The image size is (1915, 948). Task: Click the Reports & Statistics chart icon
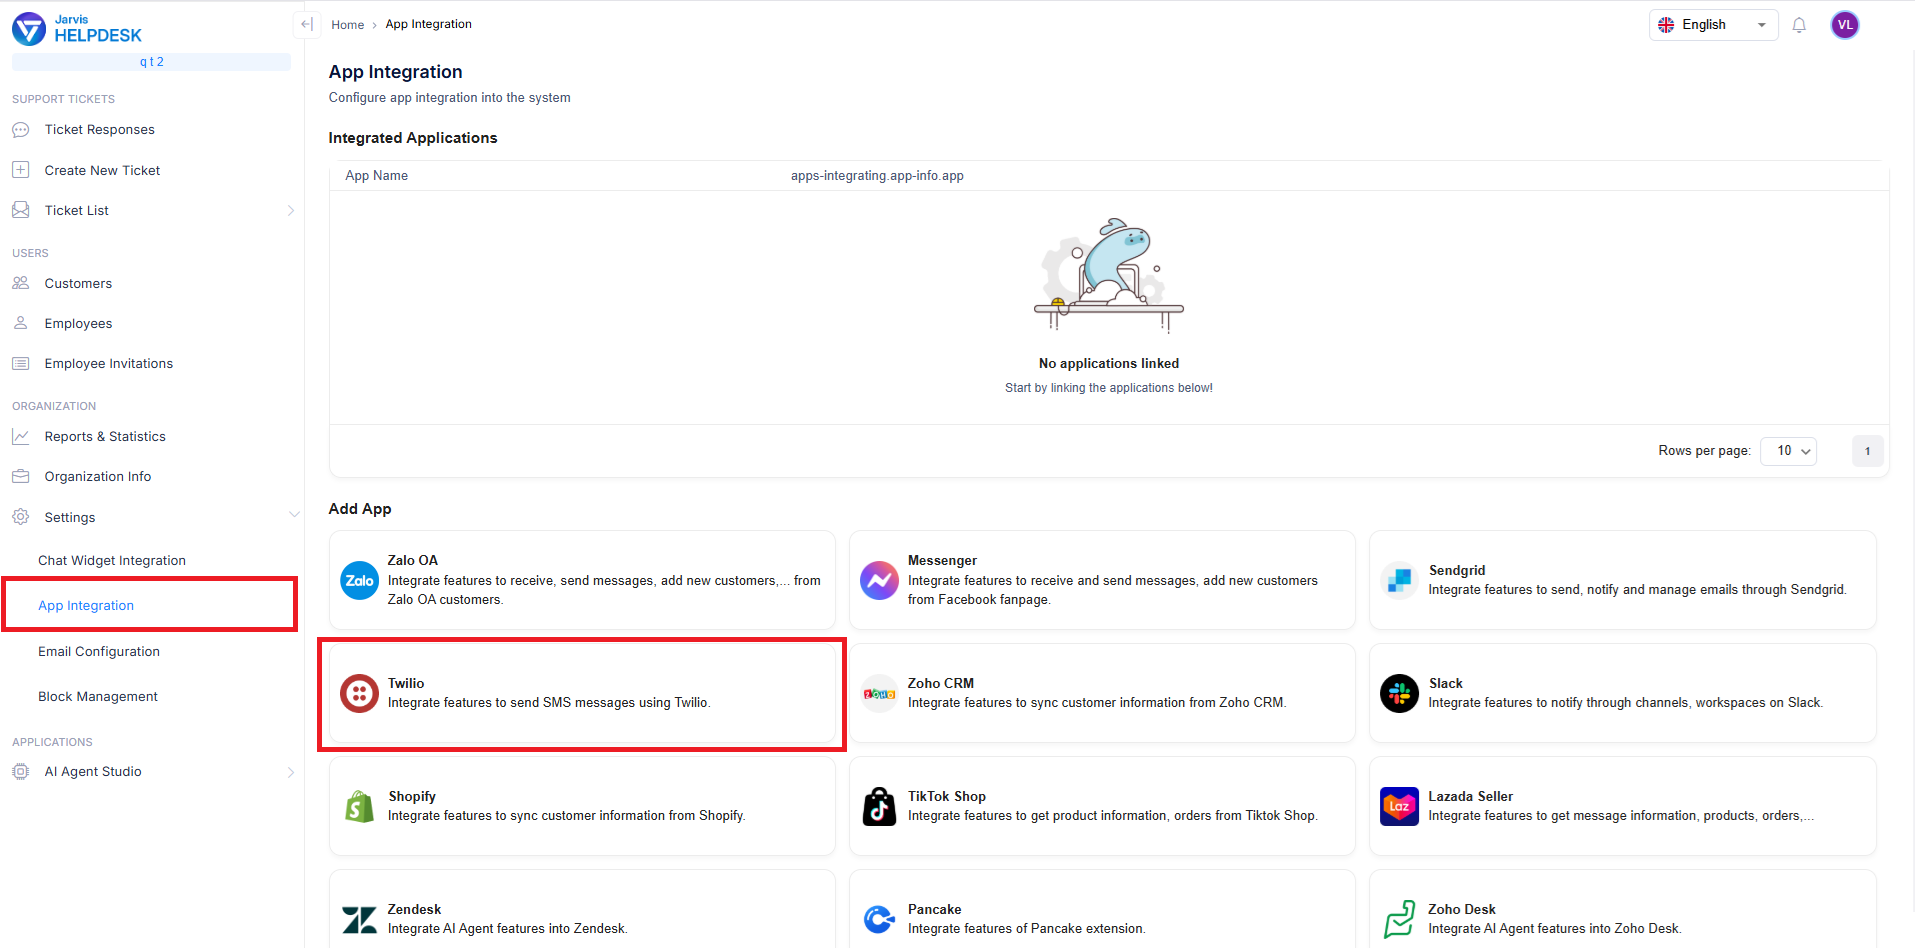[20, 436]
